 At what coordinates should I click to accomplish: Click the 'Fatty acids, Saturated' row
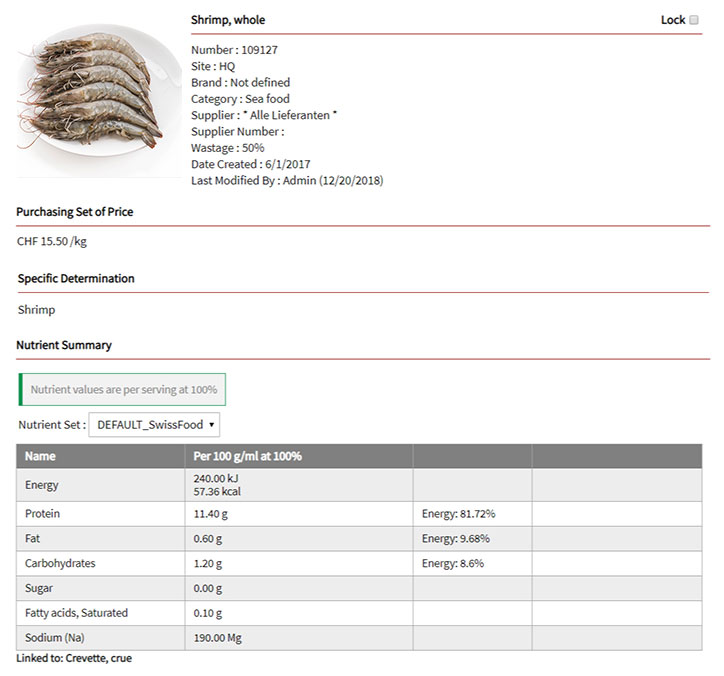pos(77,613)
